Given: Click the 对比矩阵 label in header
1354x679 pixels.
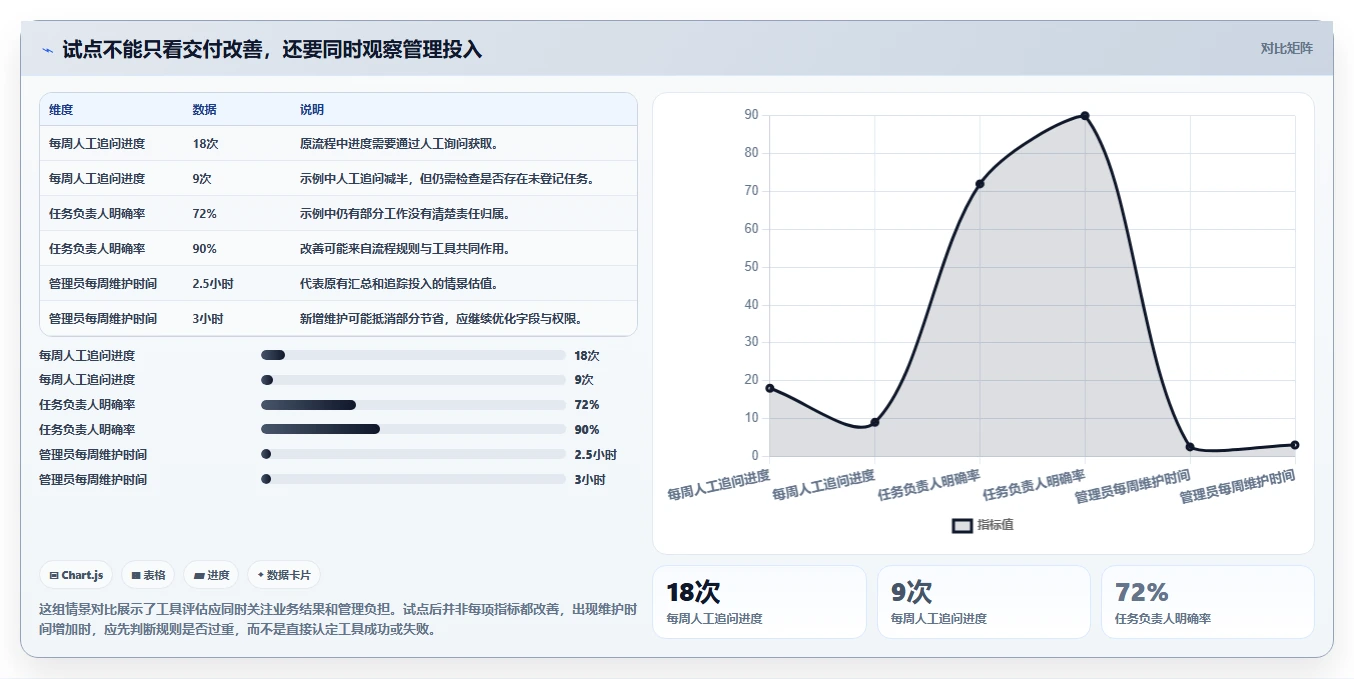Looking at the screenshot, I should (1287, 48).
